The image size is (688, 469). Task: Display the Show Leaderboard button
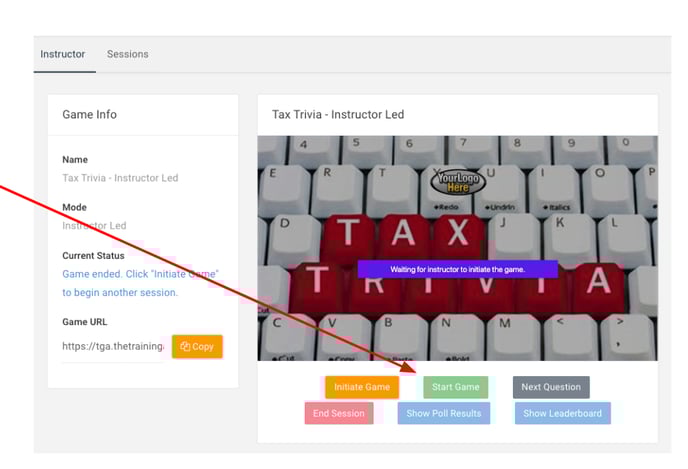click(562, 413)
